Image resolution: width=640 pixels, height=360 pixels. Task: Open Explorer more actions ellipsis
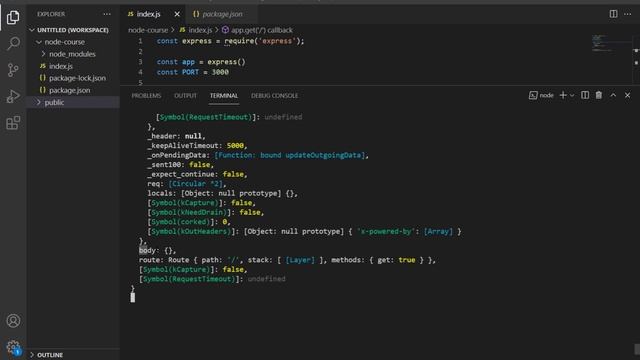[107, 14]
